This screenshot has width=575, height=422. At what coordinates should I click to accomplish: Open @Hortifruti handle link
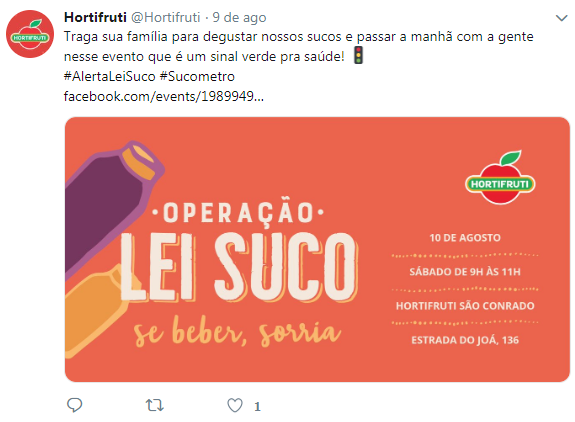pyautogui.click(x=166, y=17)
